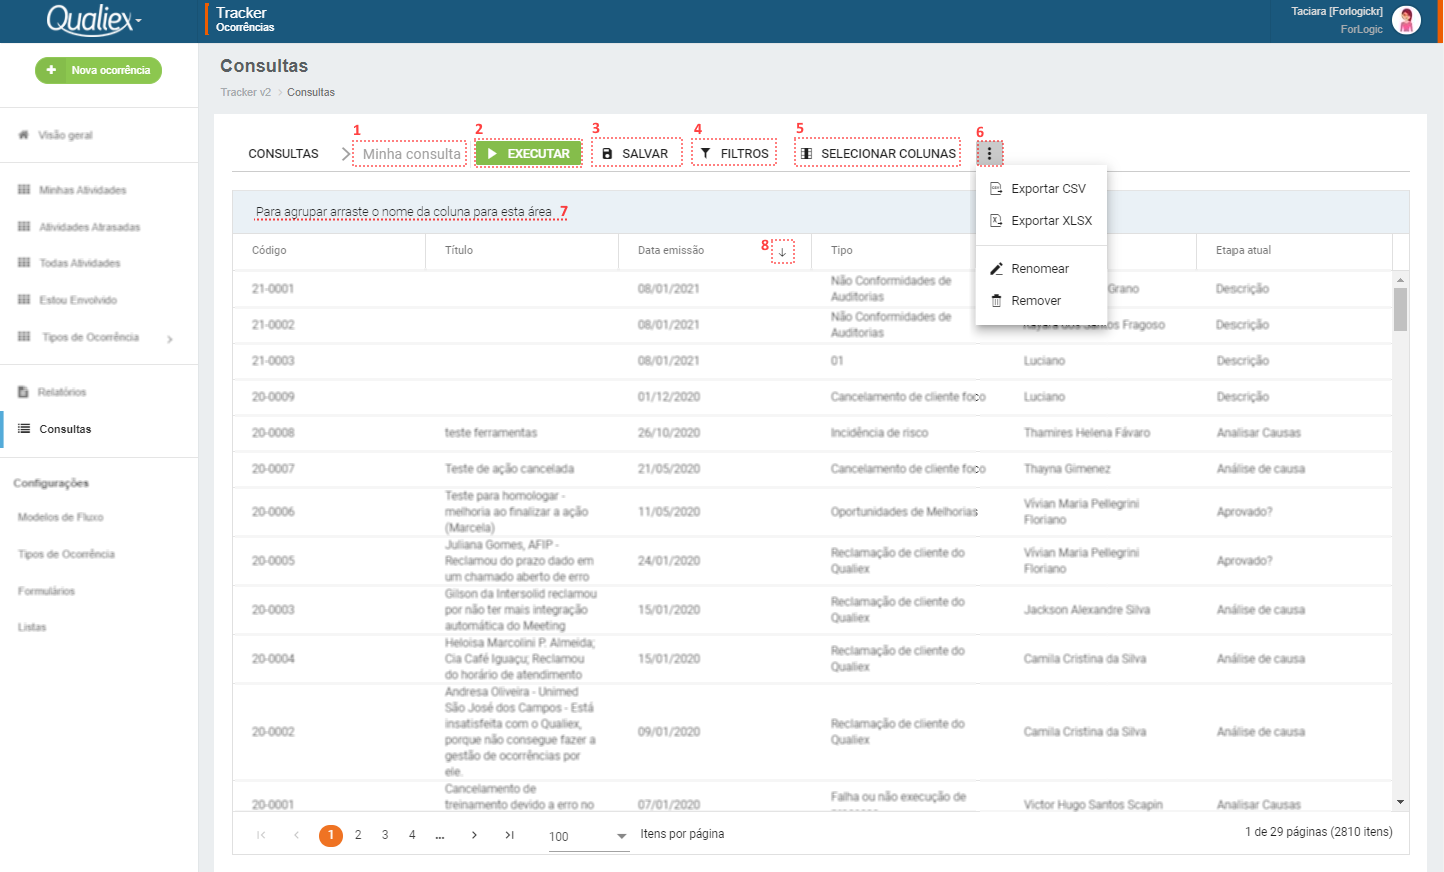This screenshot has width=1444, height=872.
Task: Click the Relatórios document icon
Action: 23,392
